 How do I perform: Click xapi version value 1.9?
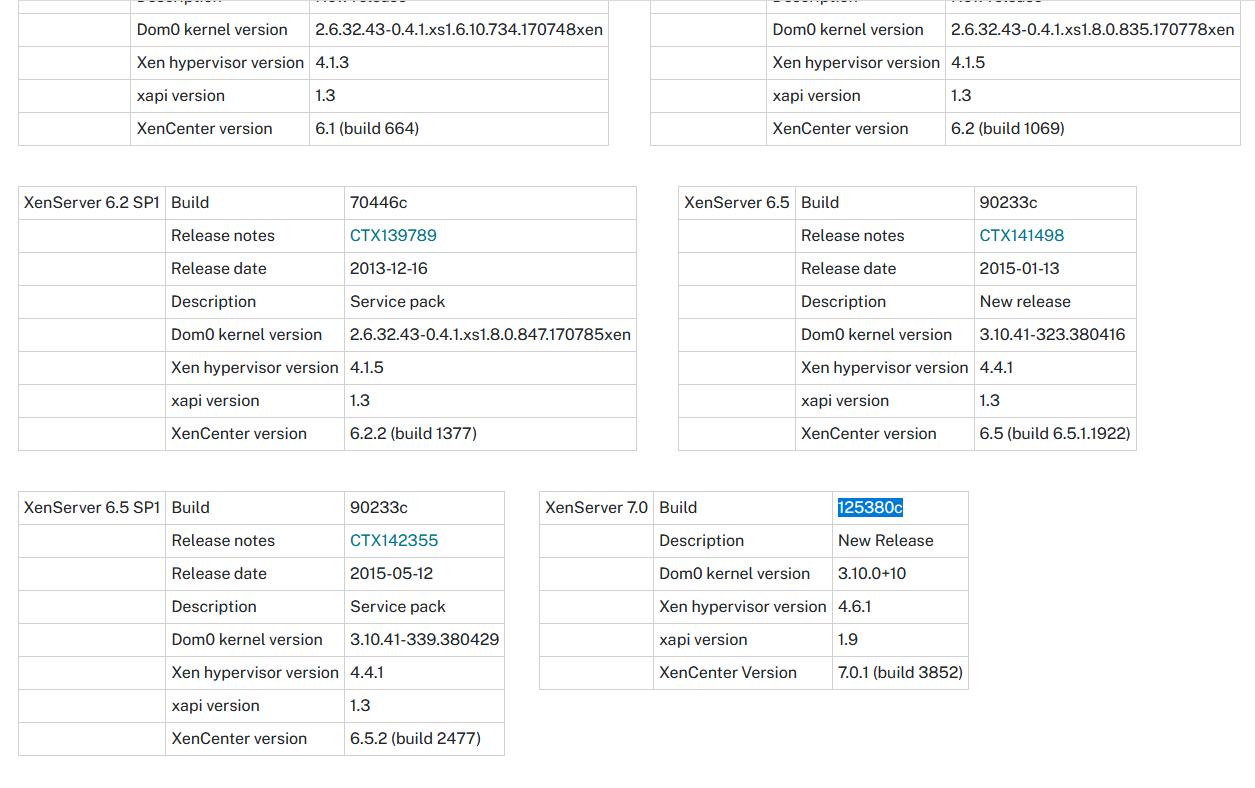(x=848, y=640)
